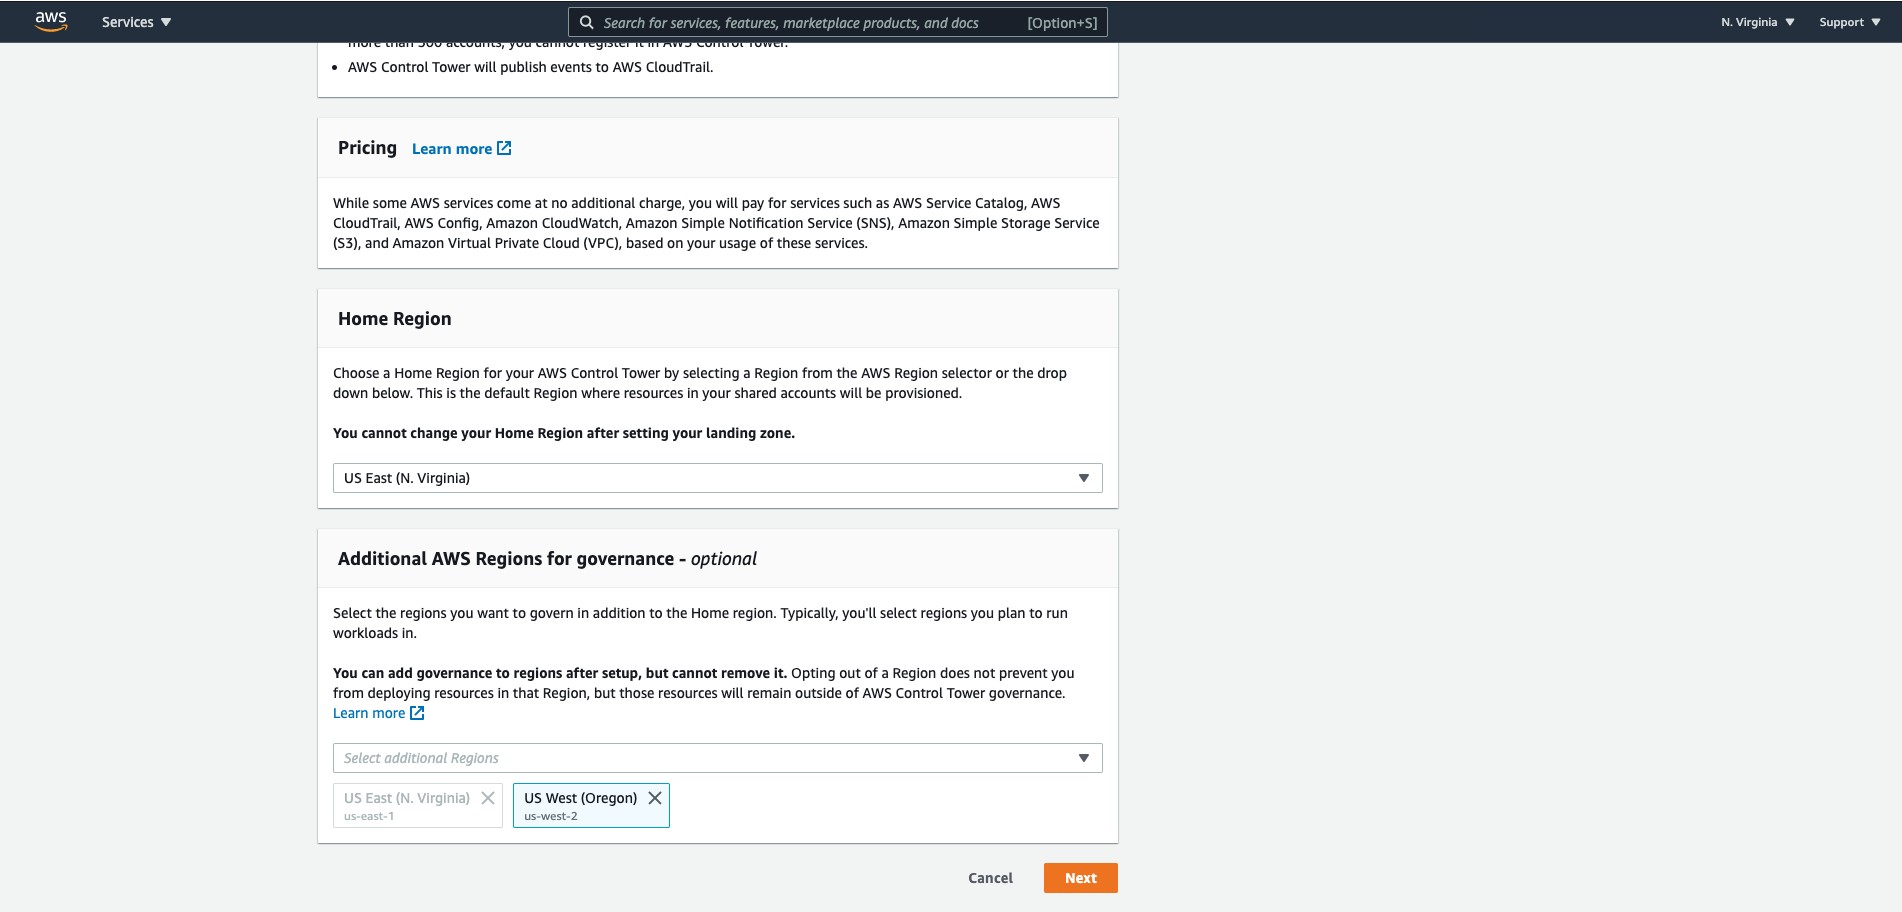Click the Additional AWS Regions for governance heading
1902x912 pixels.
[547, 559]
